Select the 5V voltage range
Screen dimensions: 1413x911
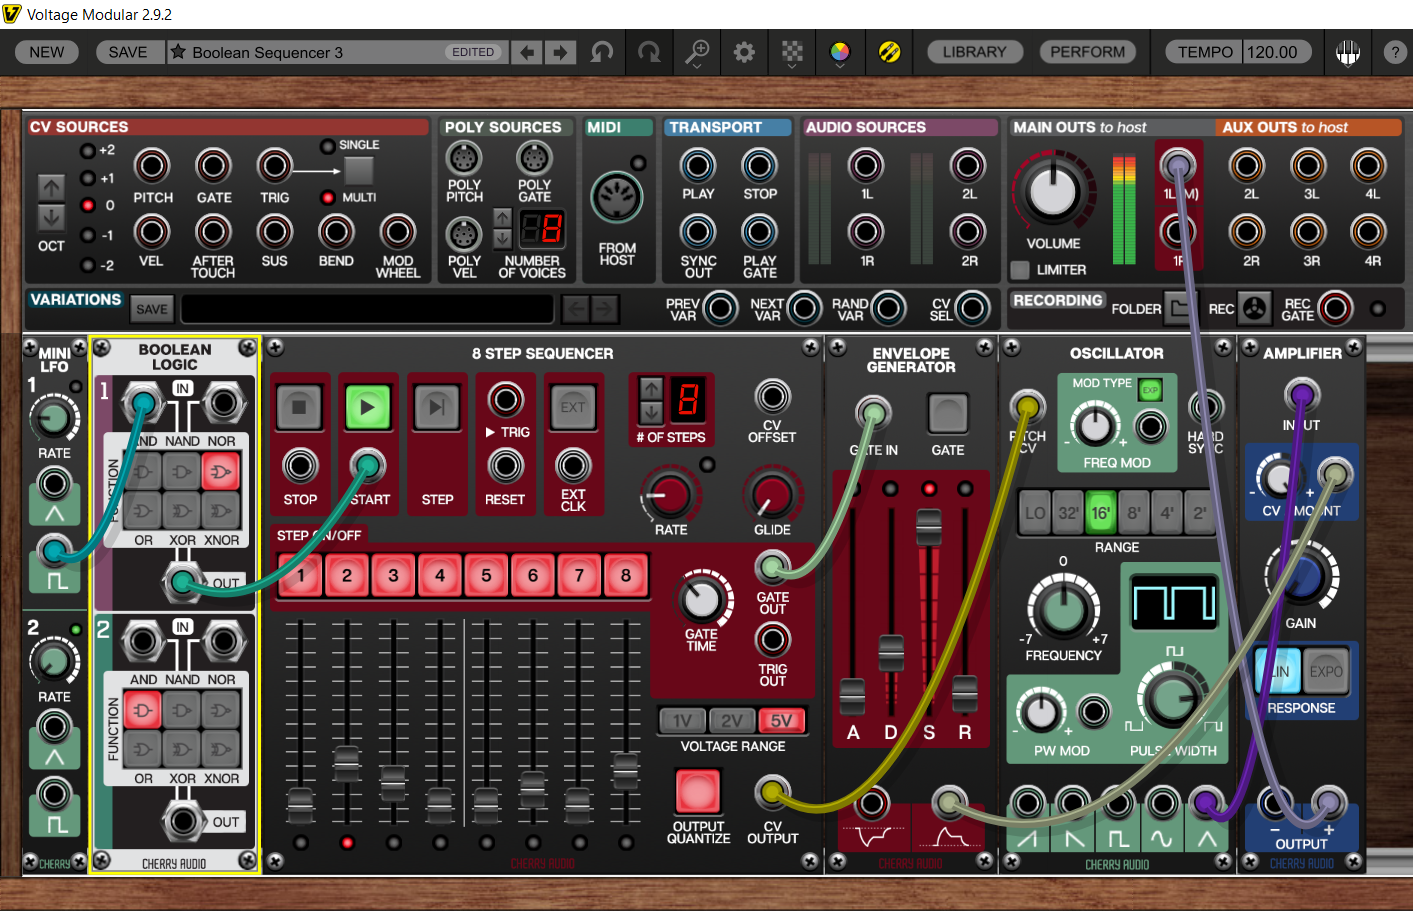tap(781, 721)
